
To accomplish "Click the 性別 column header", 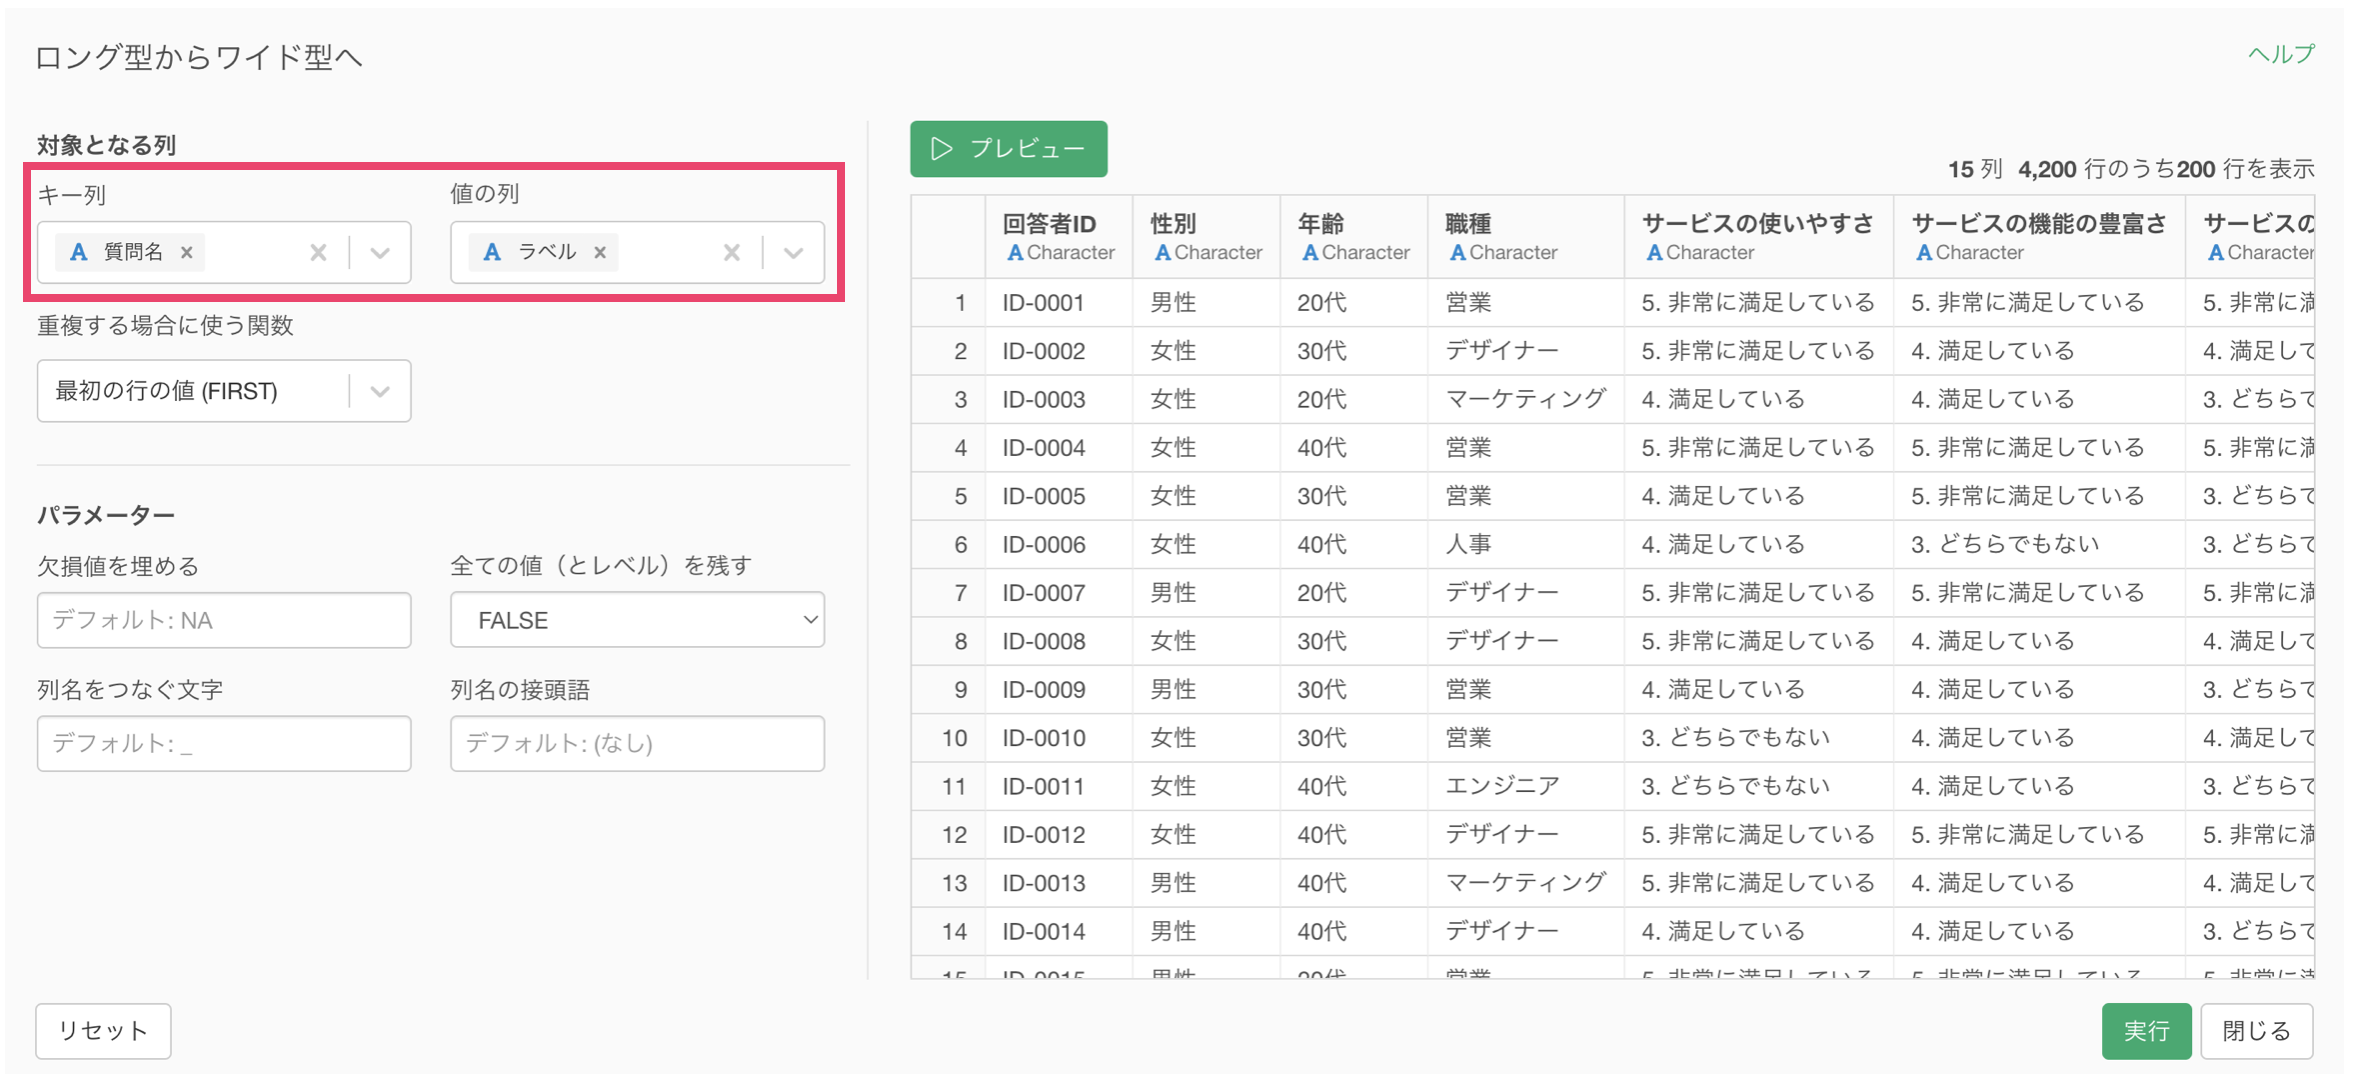I will click(x=1205, y=236).
